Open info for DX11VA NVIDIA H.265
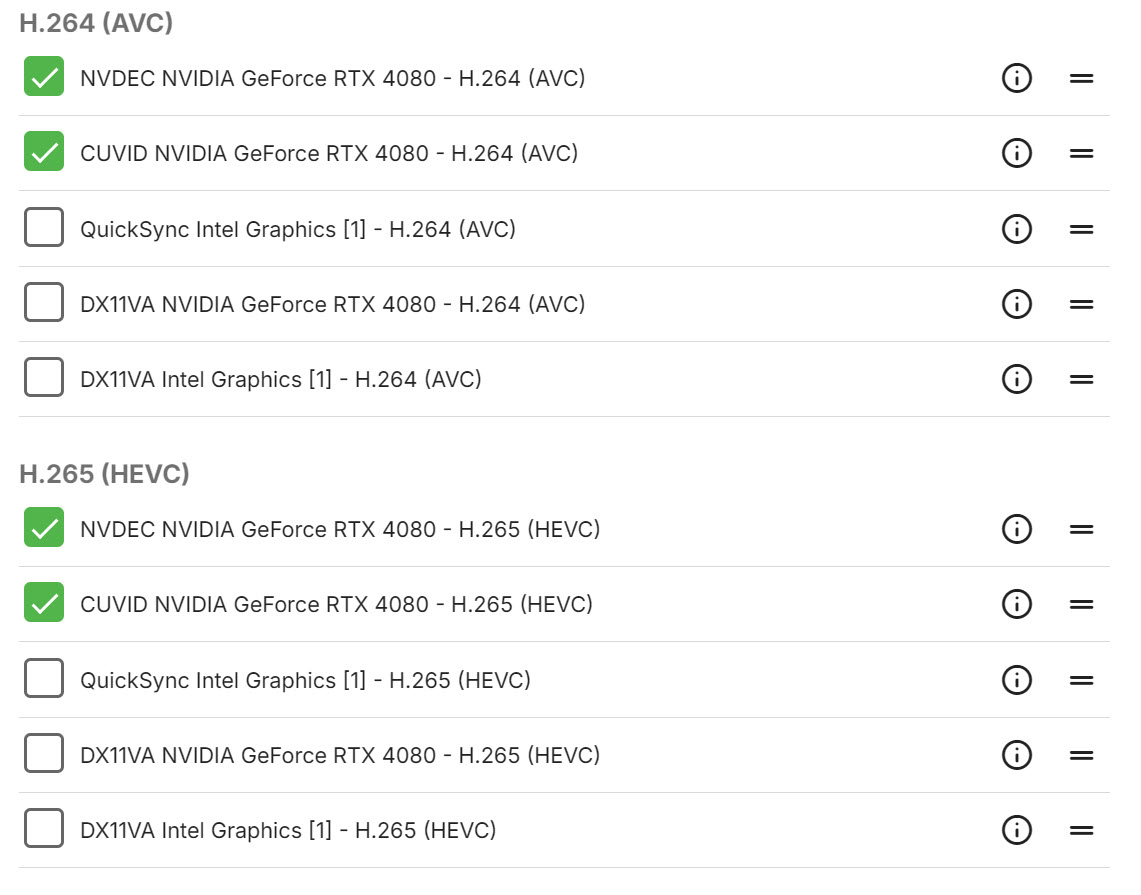 click(x=1016, y=755)
